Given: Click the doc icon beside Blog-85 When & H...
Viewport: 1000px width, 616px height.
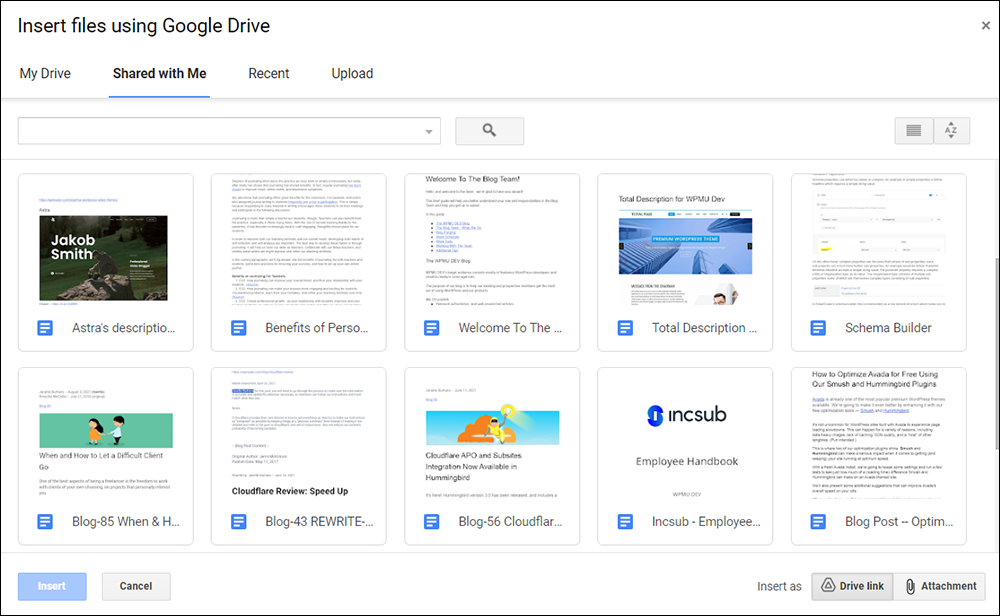Looking at the screenshot, I should tap(45, 522).
